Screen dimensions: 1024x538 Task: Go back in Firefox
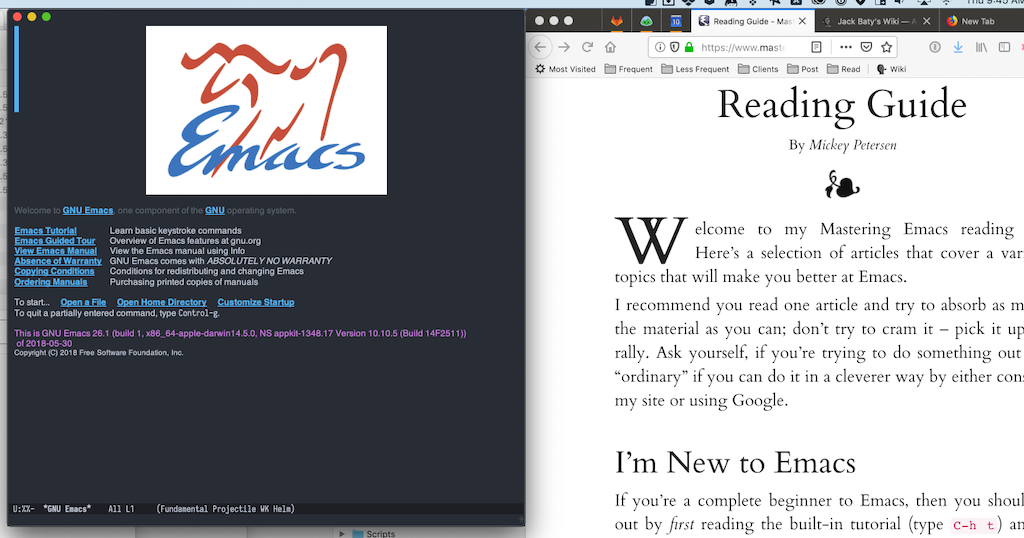540,47
